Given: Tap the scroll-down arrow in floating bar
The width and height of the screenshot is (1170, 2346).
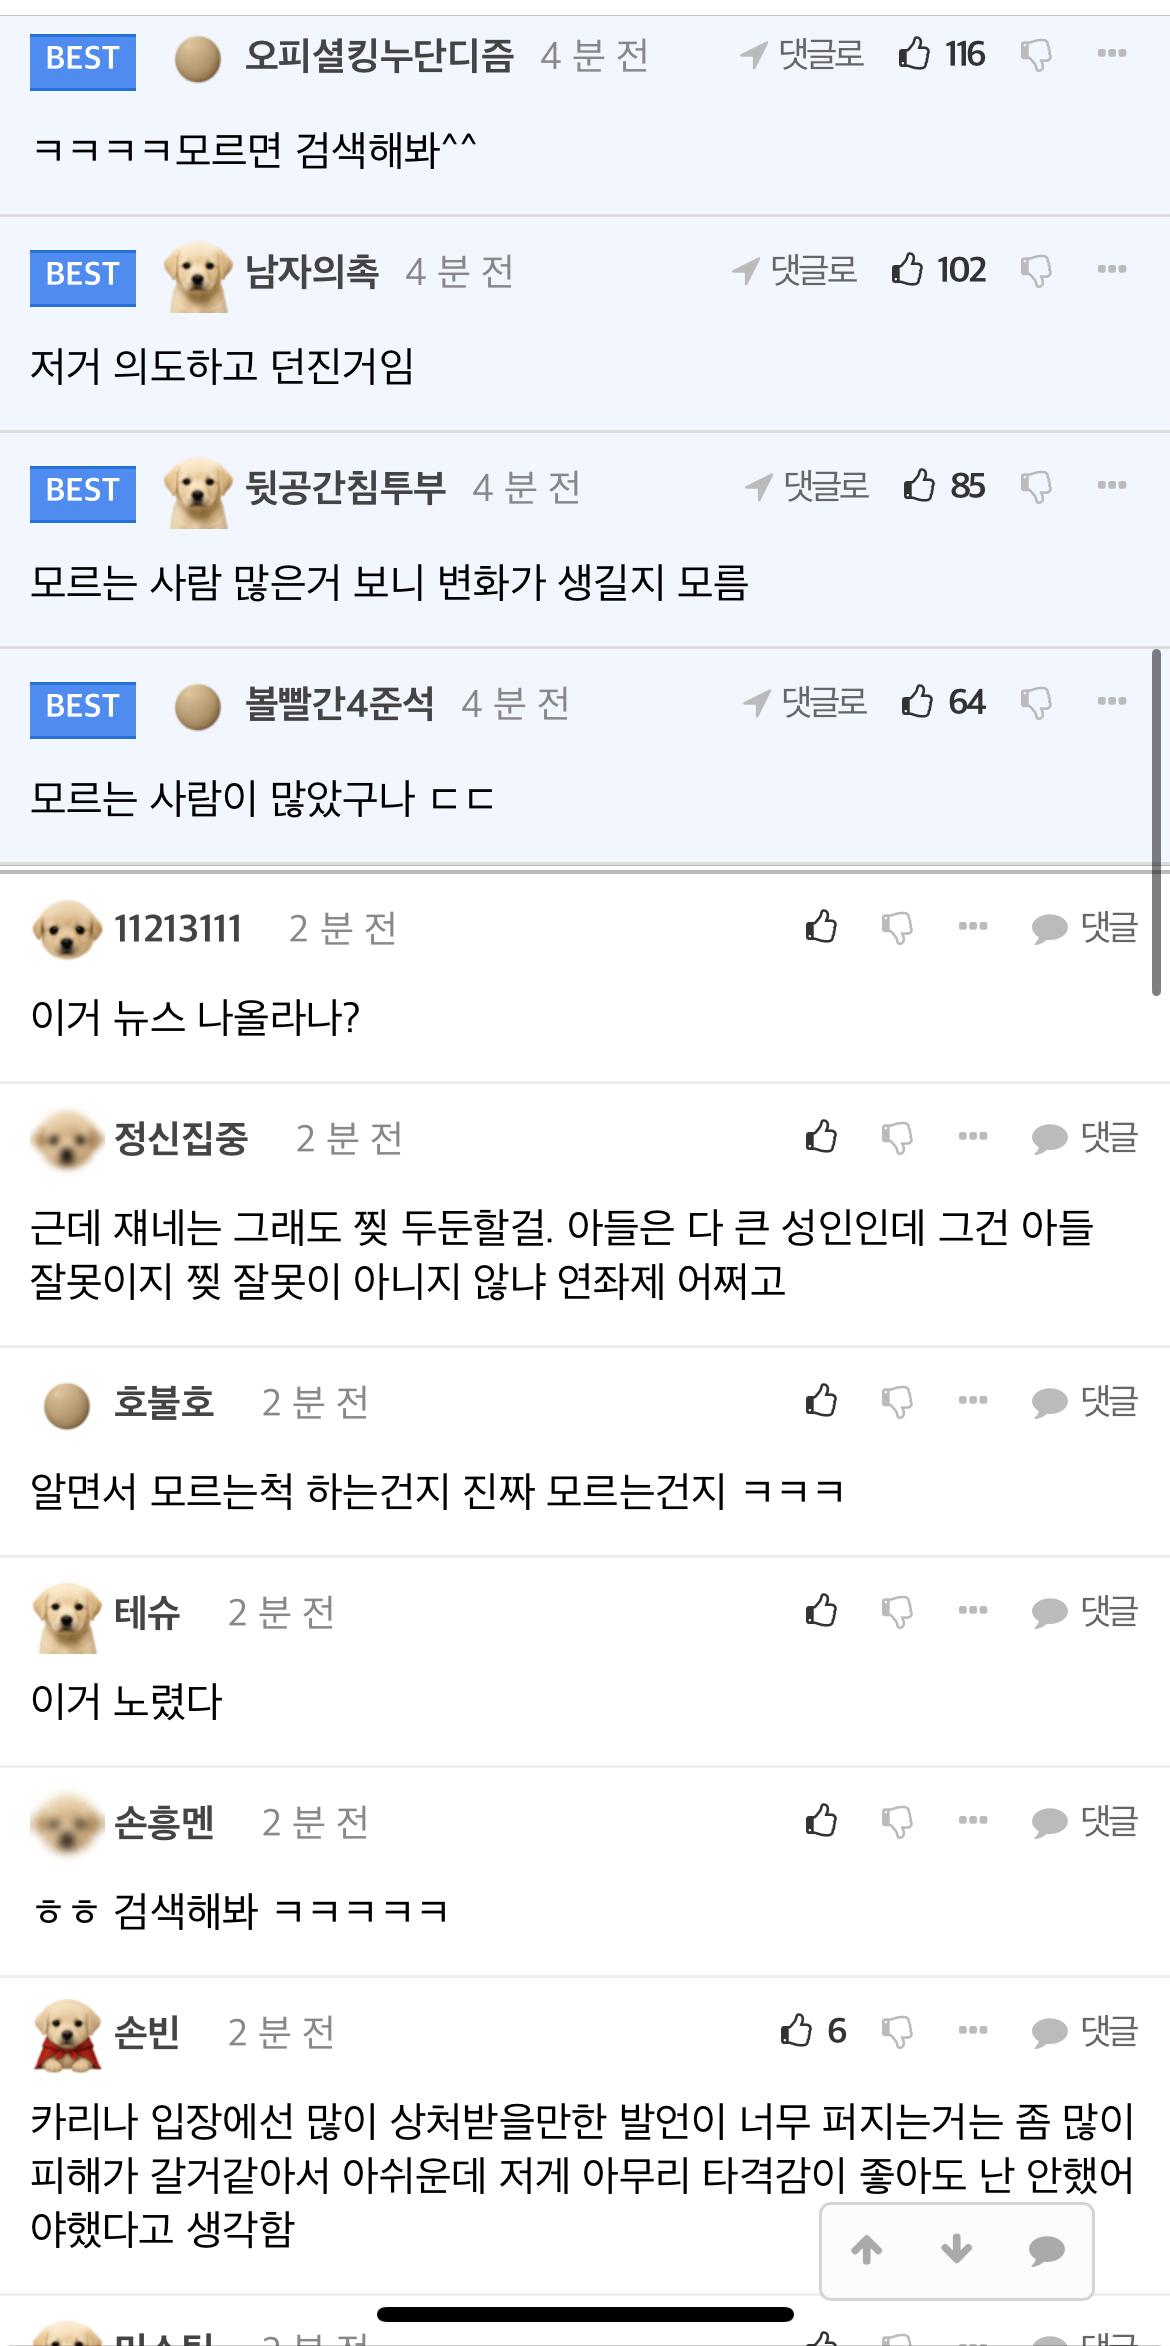Looking at the screenshot, I should point(957,2250).
